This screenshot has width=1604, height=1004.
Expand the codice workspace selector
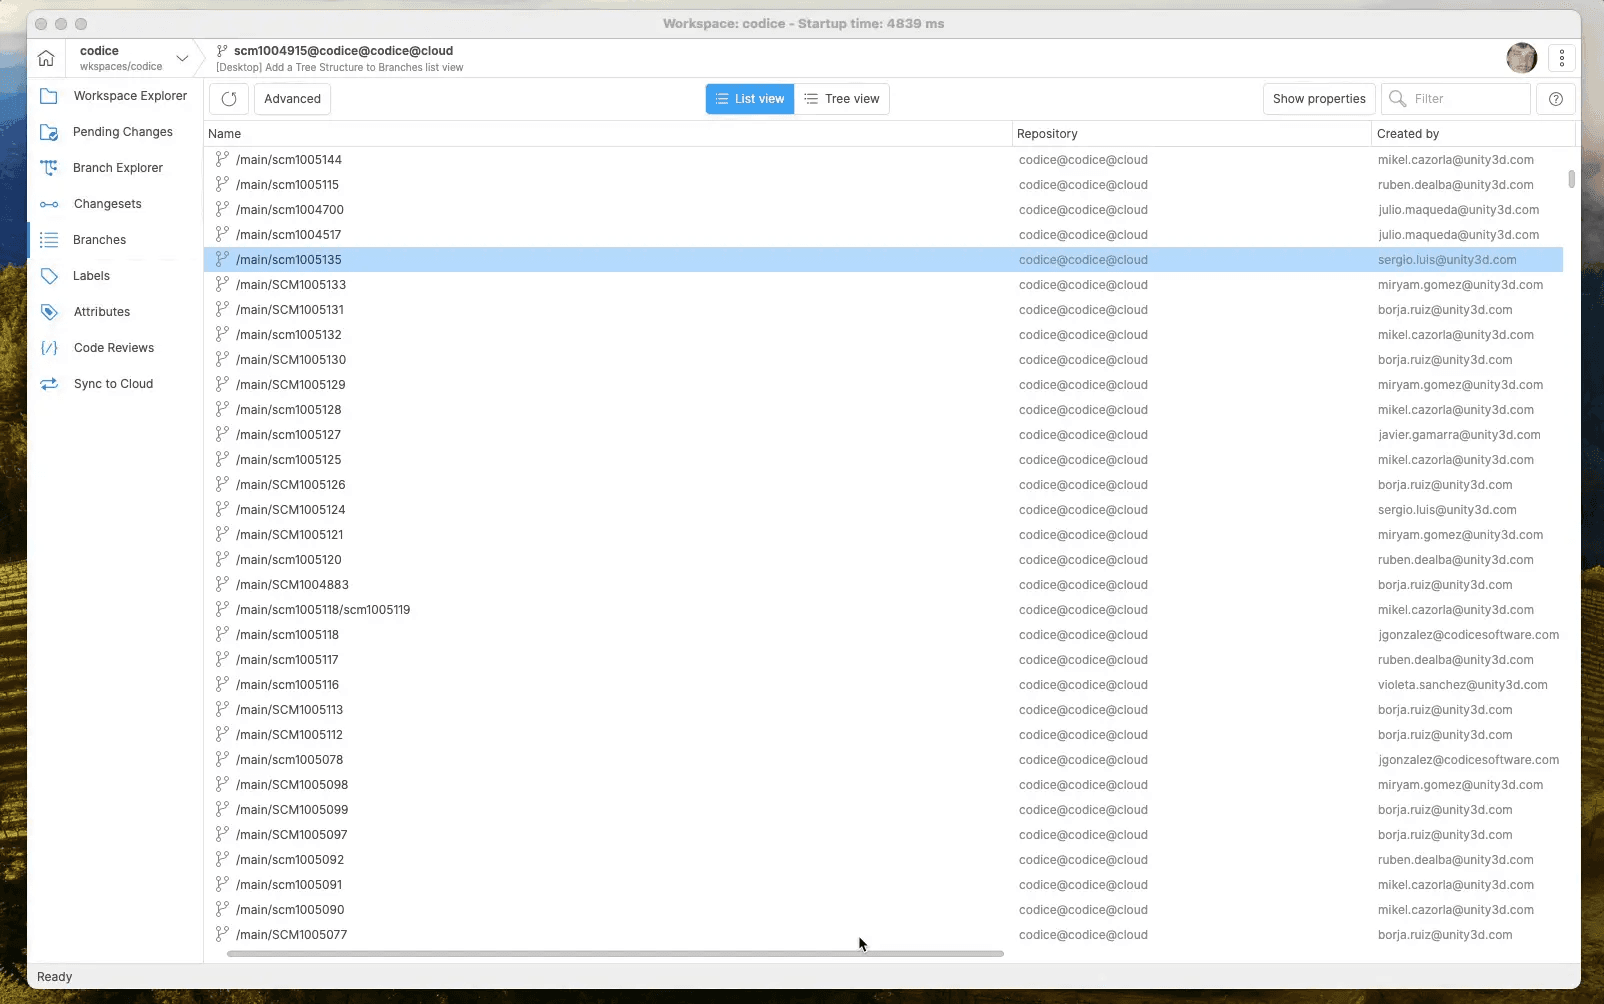click(183, 58)
